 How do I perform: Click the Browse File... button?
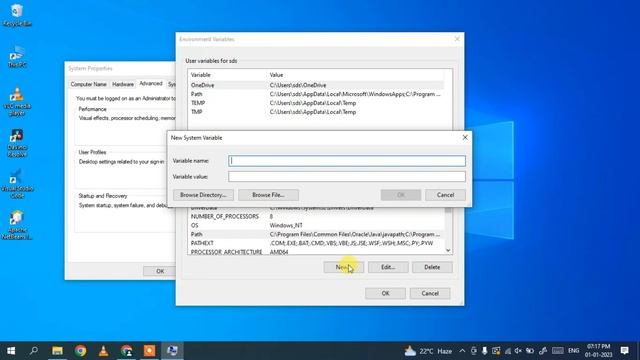268,195
